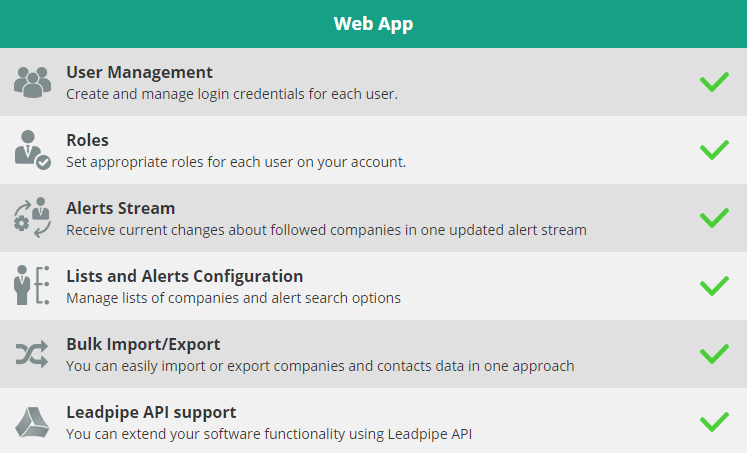This screenshot has width=747, height=453.
Task: Click the Web App header title
Action: [374, 24]
